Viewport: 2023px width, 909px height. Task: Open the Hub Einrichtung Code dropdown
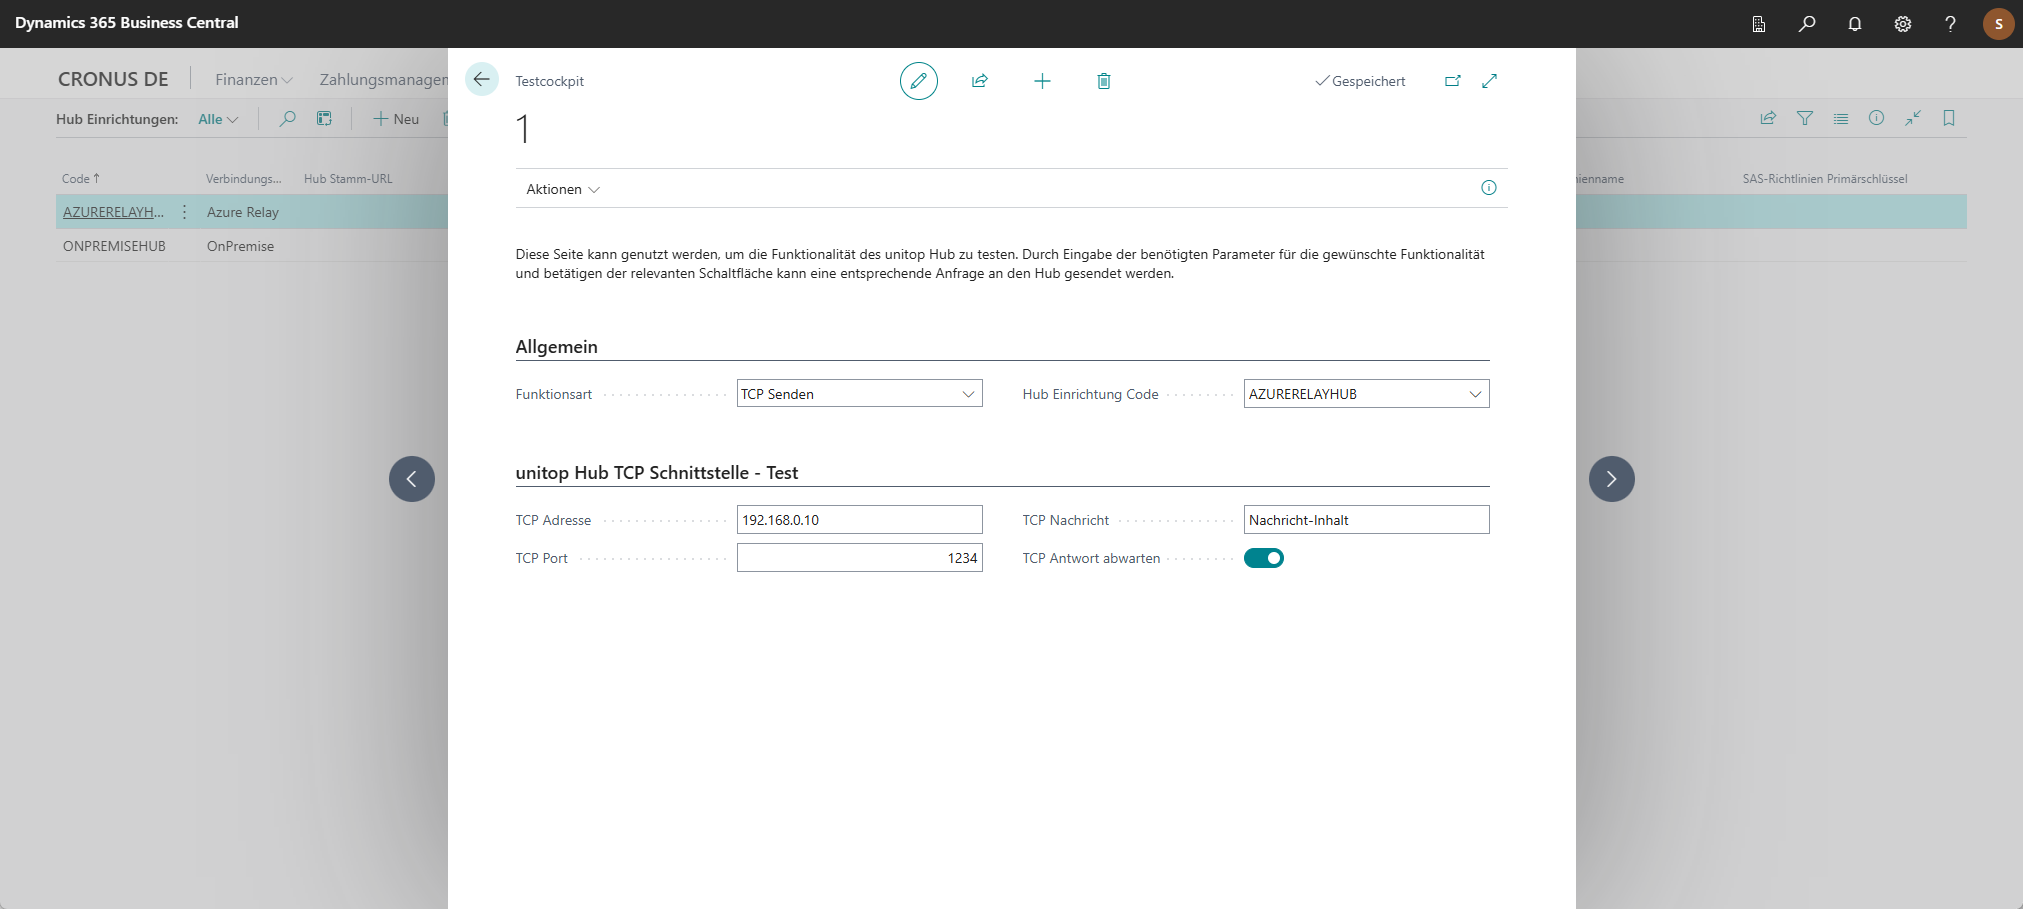coord(1366,394)
